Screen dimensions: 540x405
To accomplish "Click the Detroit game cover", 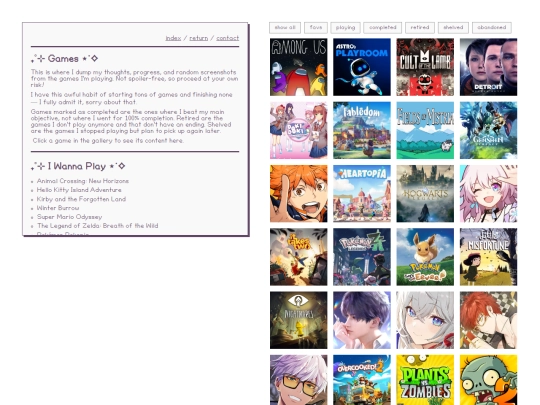I will (x=488, y=67).
